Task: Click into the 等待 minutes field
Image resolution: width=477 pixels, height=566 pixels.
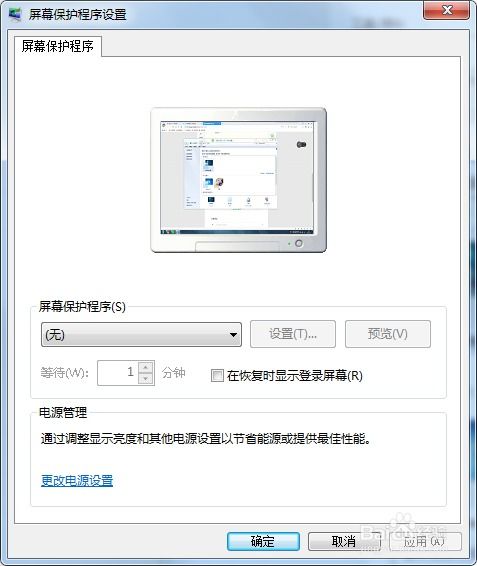Action: (x=118, y=373)
